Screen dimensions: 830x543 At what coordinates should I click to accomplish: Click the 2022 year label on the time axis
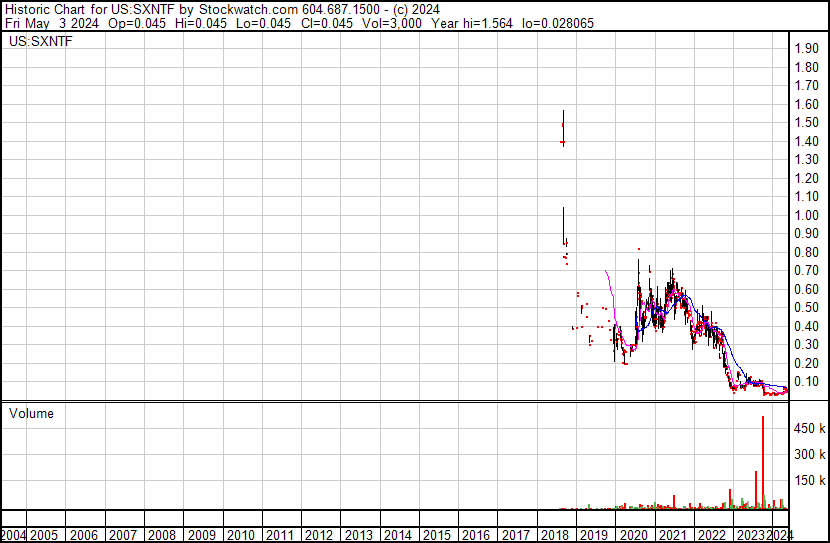[712, 536]
